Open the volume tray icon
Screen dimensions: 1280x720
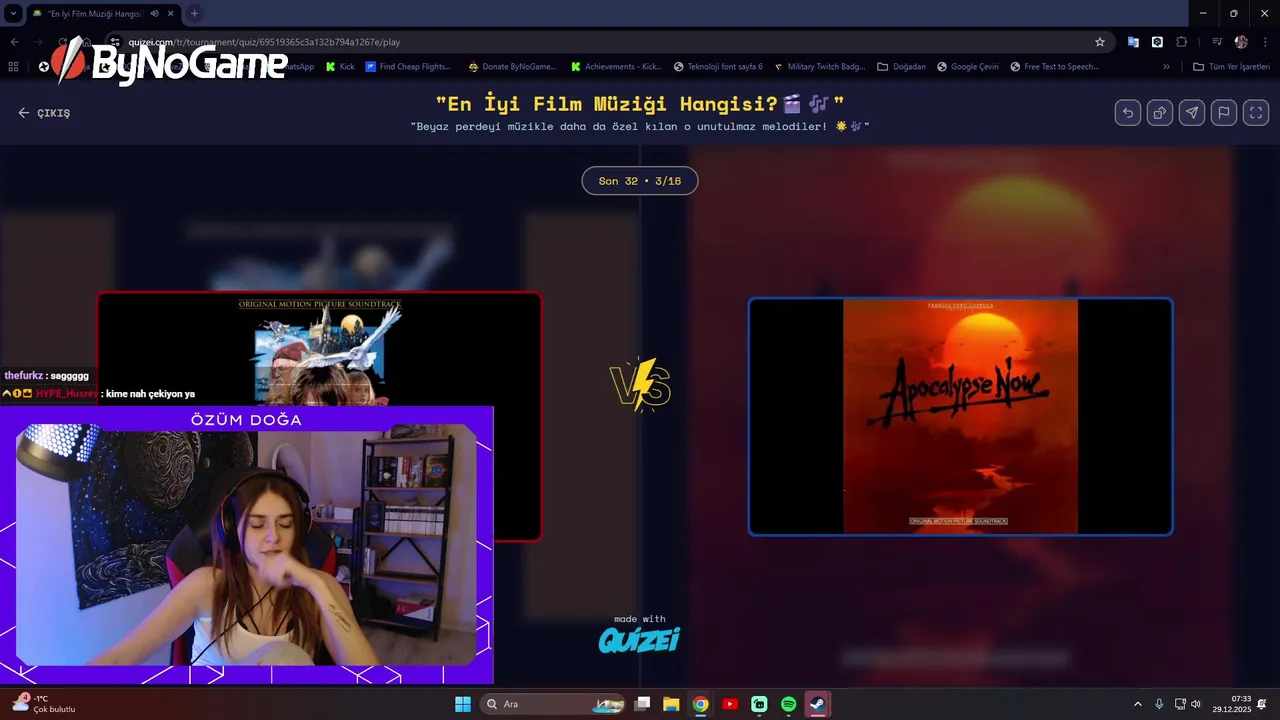point(1195,704)
